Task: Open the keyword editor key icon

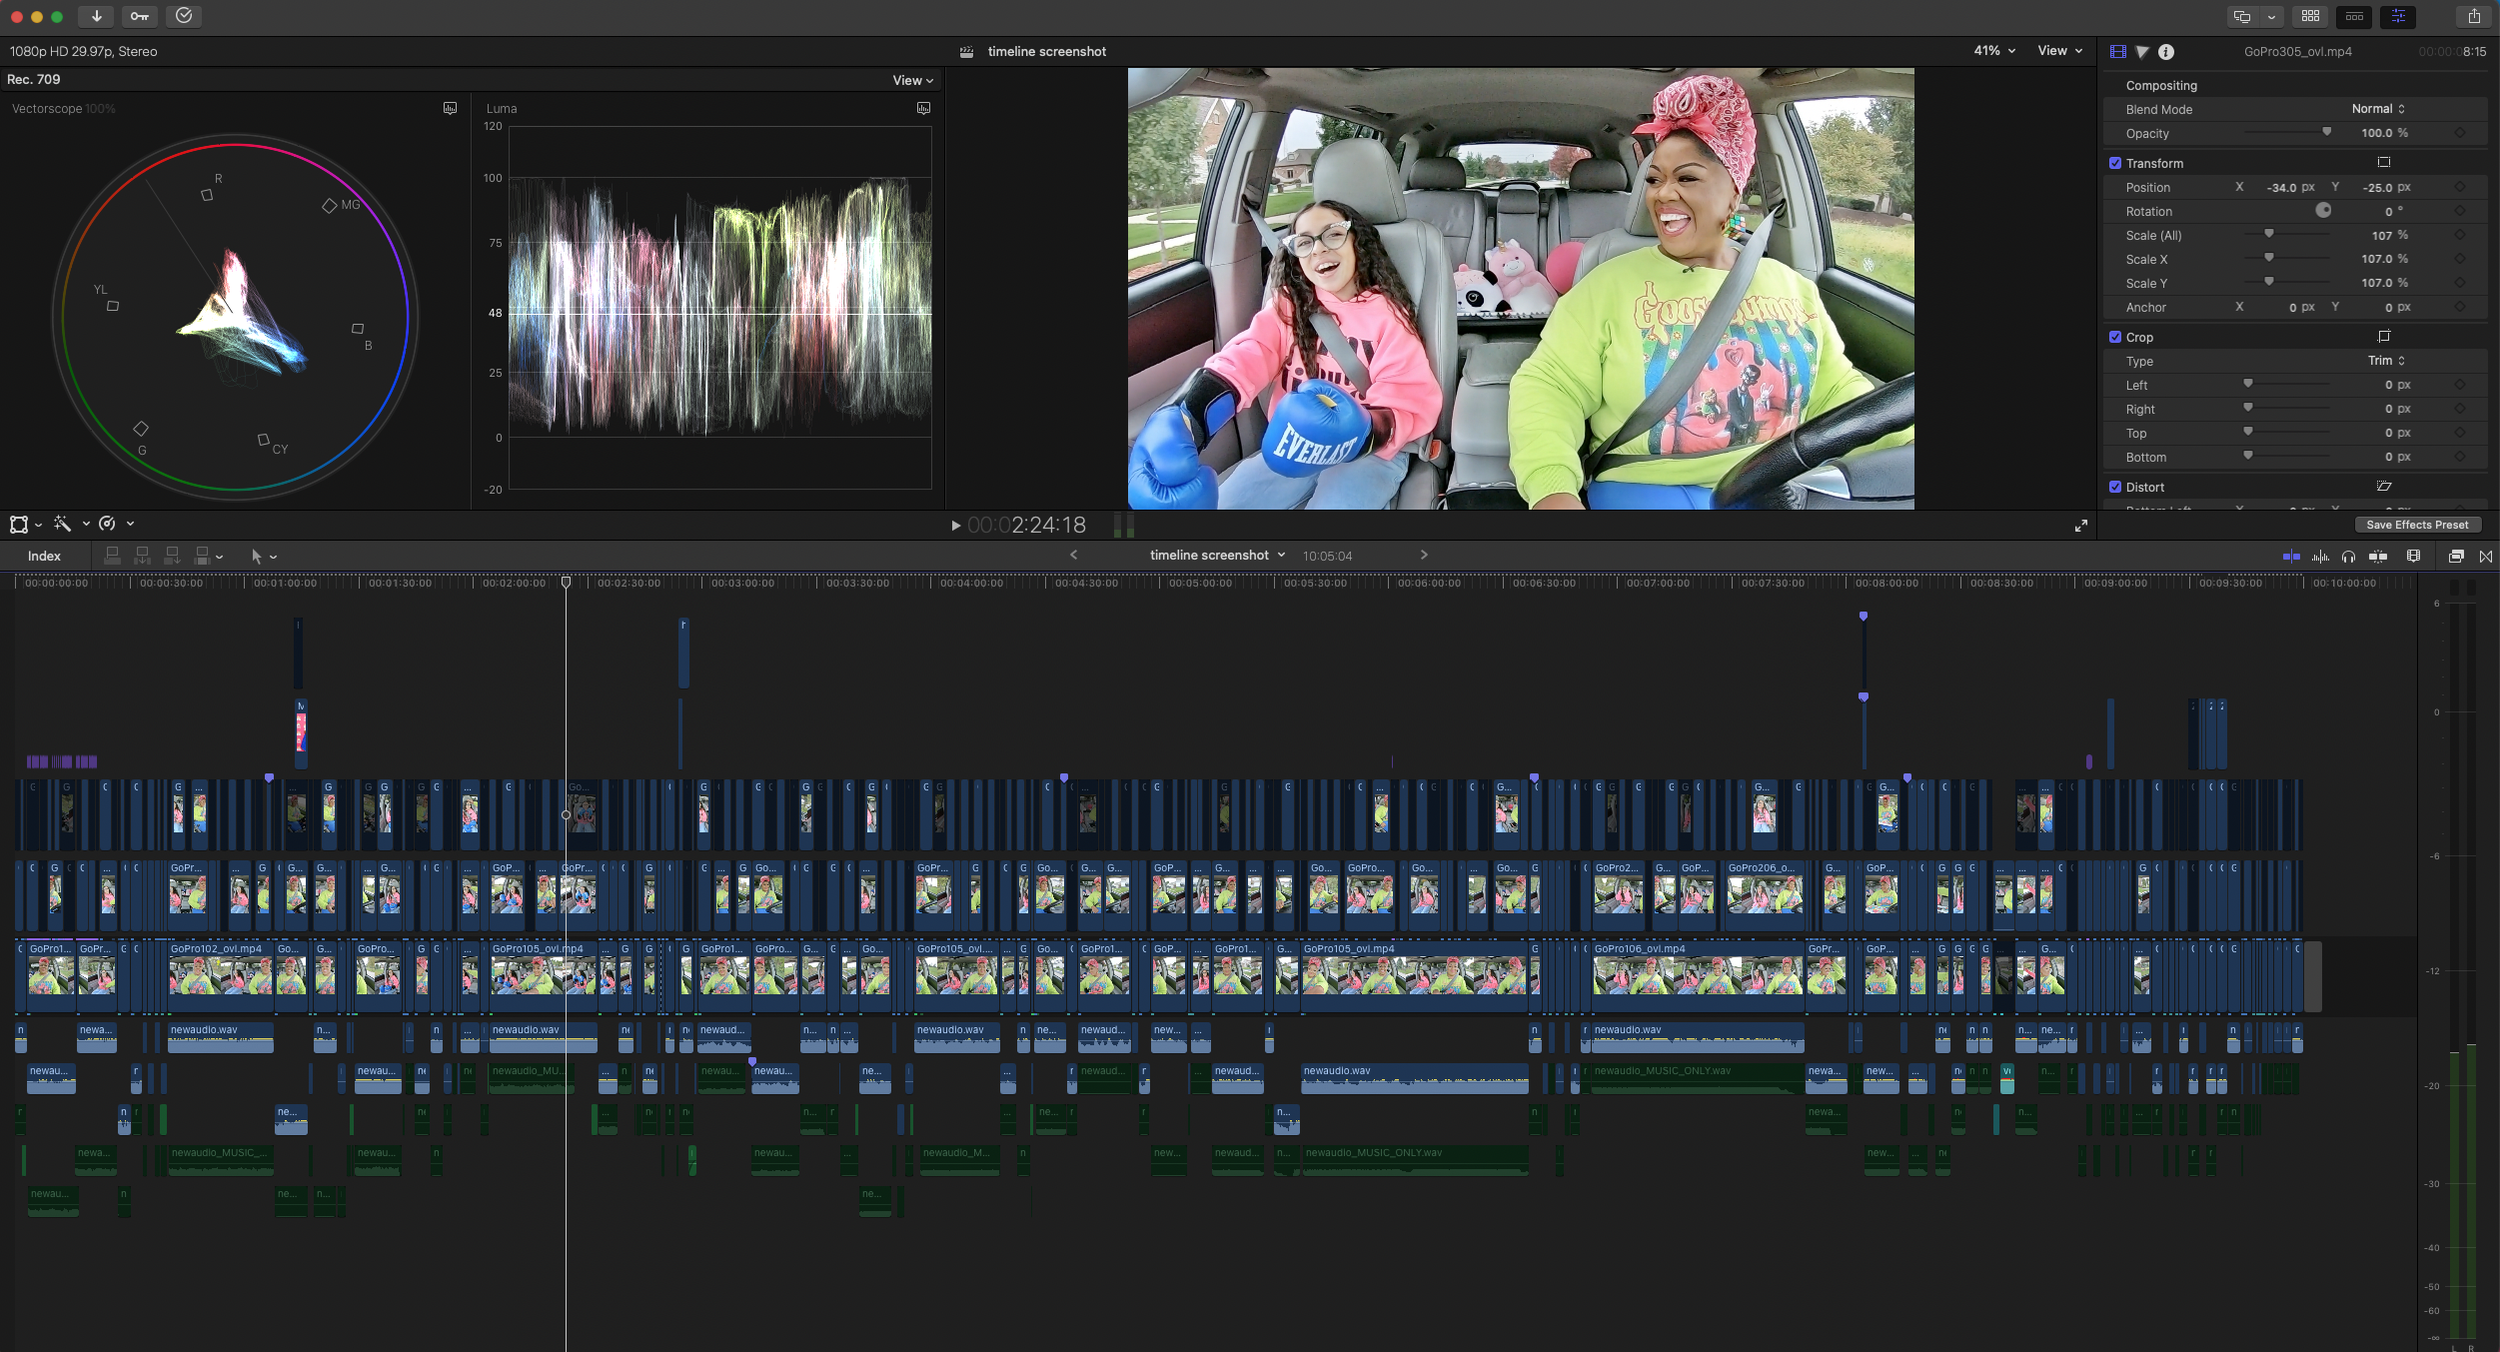Action: [139, 16]
